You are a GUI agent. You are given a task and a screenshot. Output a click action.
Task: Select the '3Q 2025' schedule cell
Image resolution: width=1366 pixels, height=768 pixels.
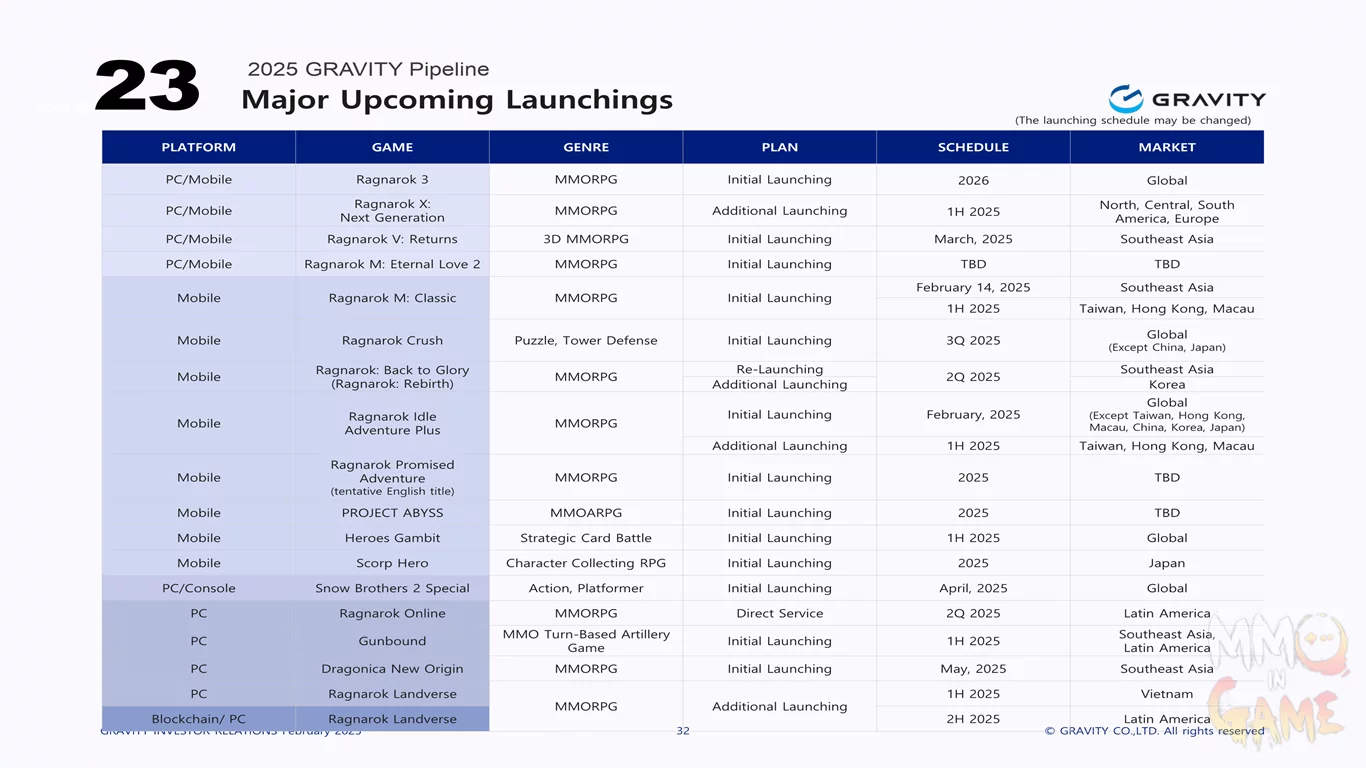click(973, 340)
